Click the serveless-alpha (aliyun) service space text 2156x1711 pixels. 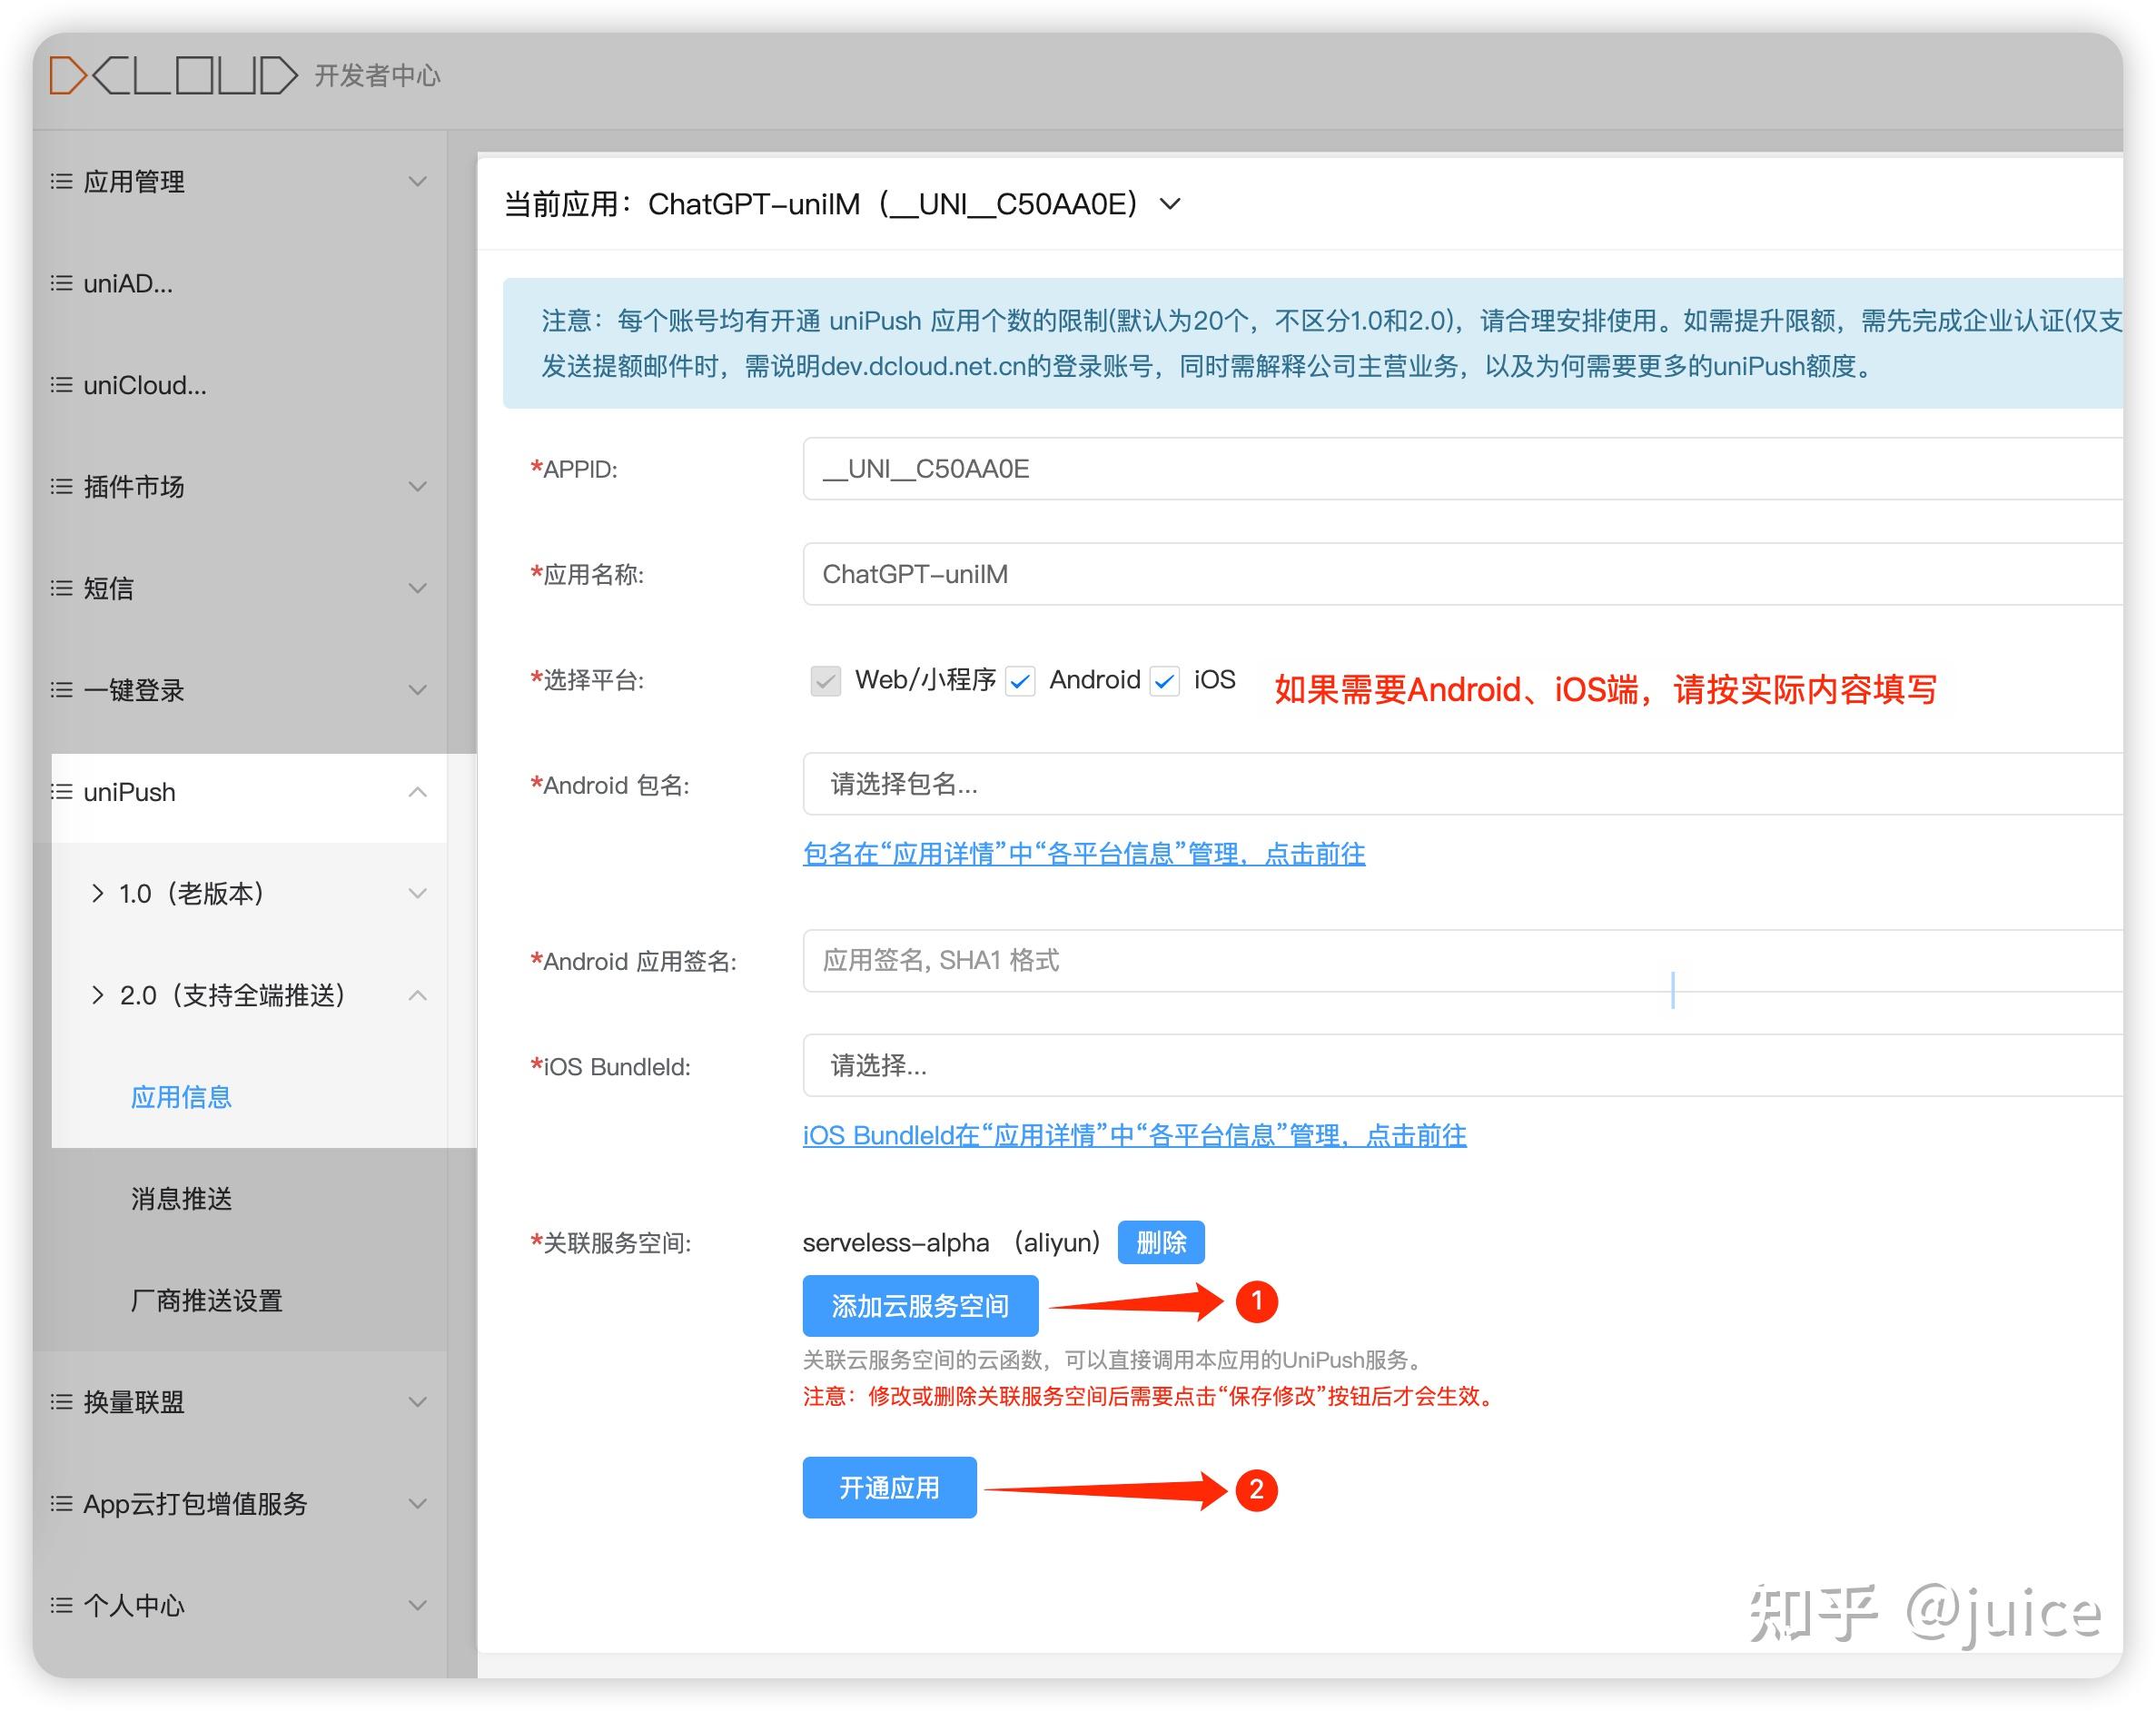pos(951,1243)
